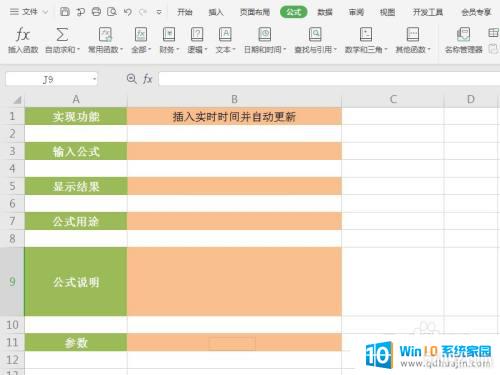Select cell A5 labeled 显示结果
The height and width of the screenshot is (375, 500).
76,186
